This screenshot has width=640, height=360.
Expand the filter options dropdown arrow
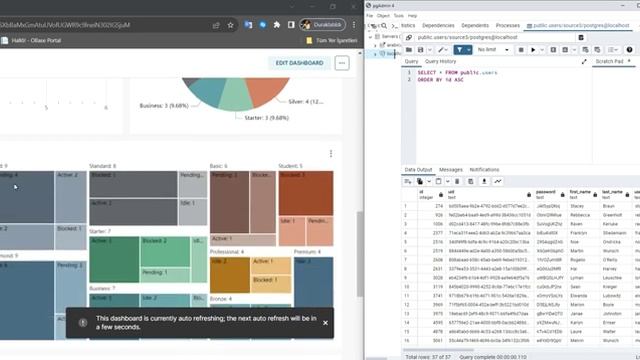click(x=469, y=50)
